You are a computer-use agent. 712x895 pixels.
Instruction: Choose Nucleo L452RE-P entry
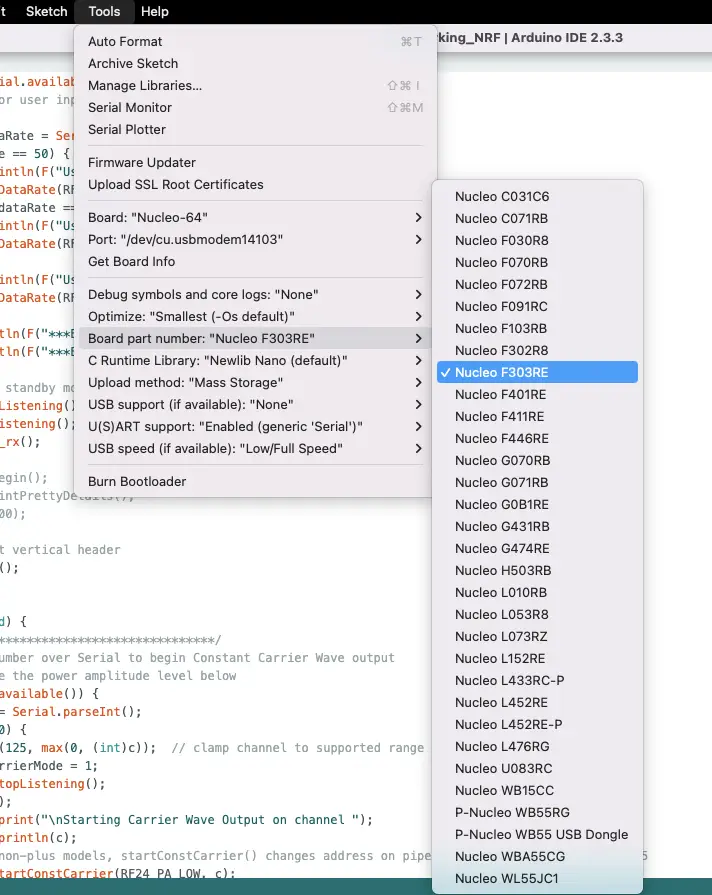click(537, 724)
